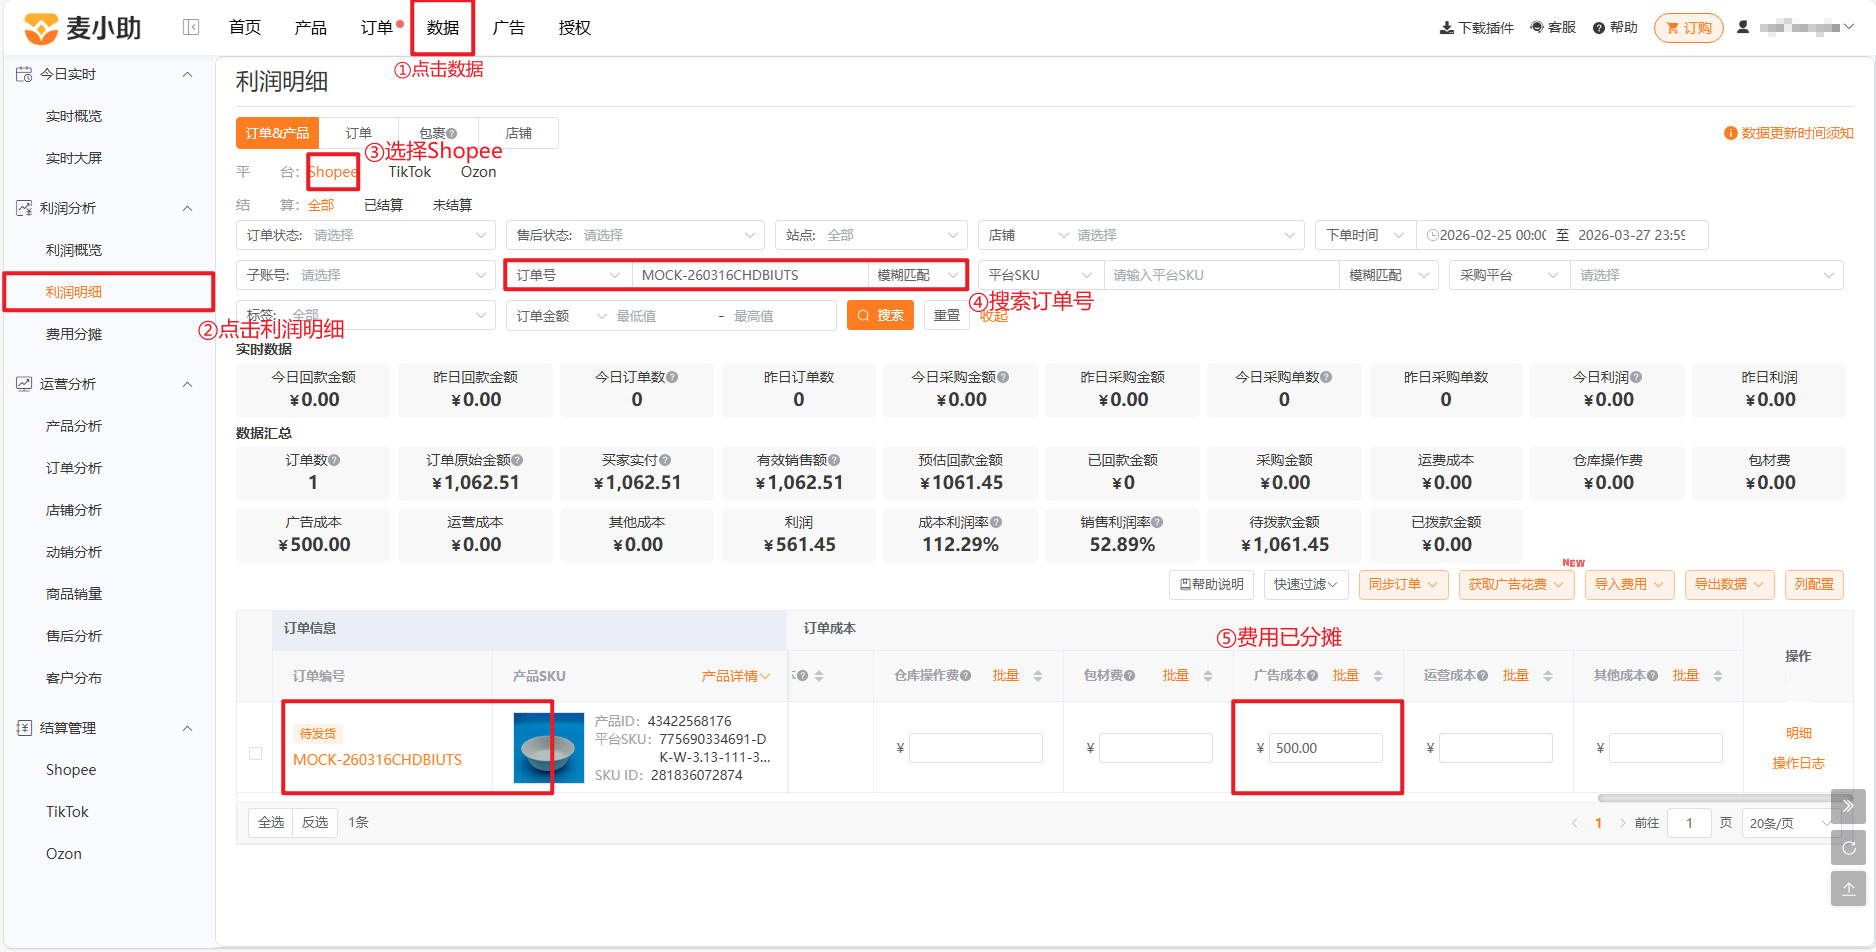1876x952 pixels.
Task: Sort by 仓库操作费 column arrows
Action: [x=1038, y=676]
